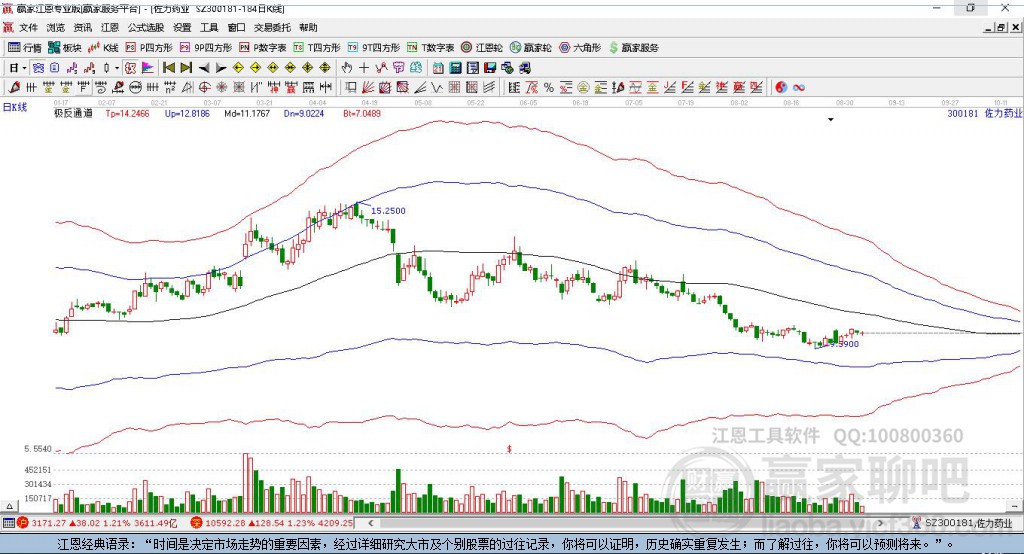
Task: Open the 设置 menu
Action: 182,27
